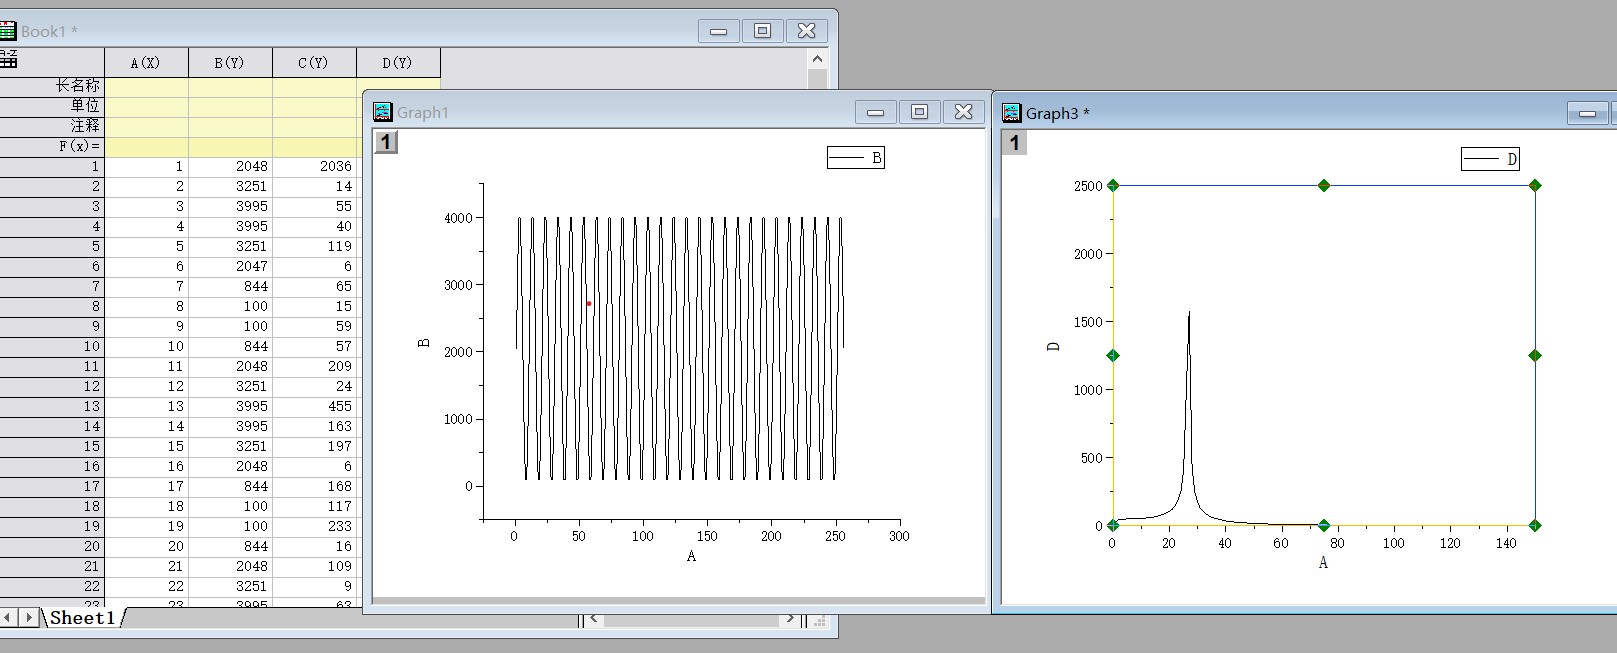This screenshot has width=1617, height=653.
Task: Click the X axis title A in Graph1
Action: (691, 557)
